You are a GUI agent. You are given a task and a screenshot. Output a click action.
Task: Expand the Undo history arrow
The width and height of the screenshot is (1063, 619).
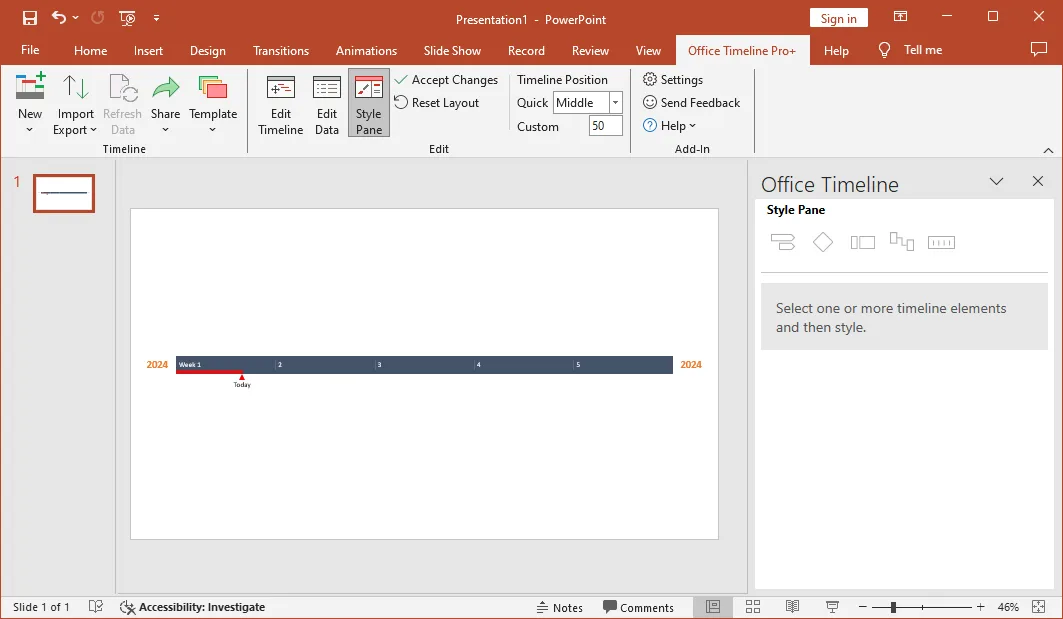pos(75,18)
